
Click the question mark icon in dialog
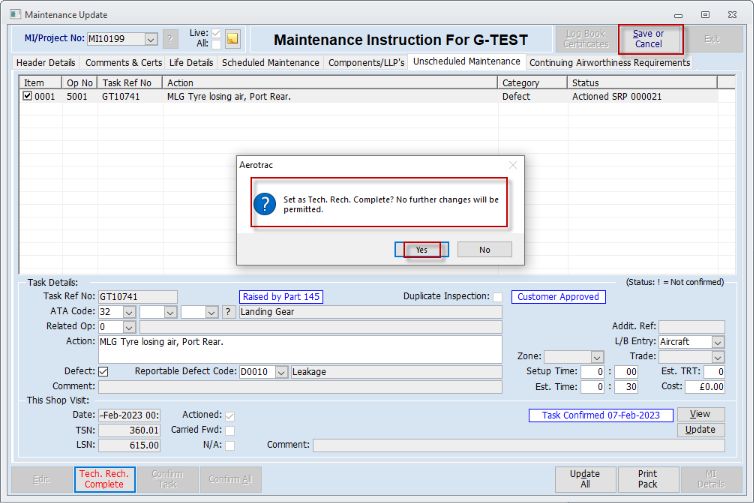tap(264, 204)
